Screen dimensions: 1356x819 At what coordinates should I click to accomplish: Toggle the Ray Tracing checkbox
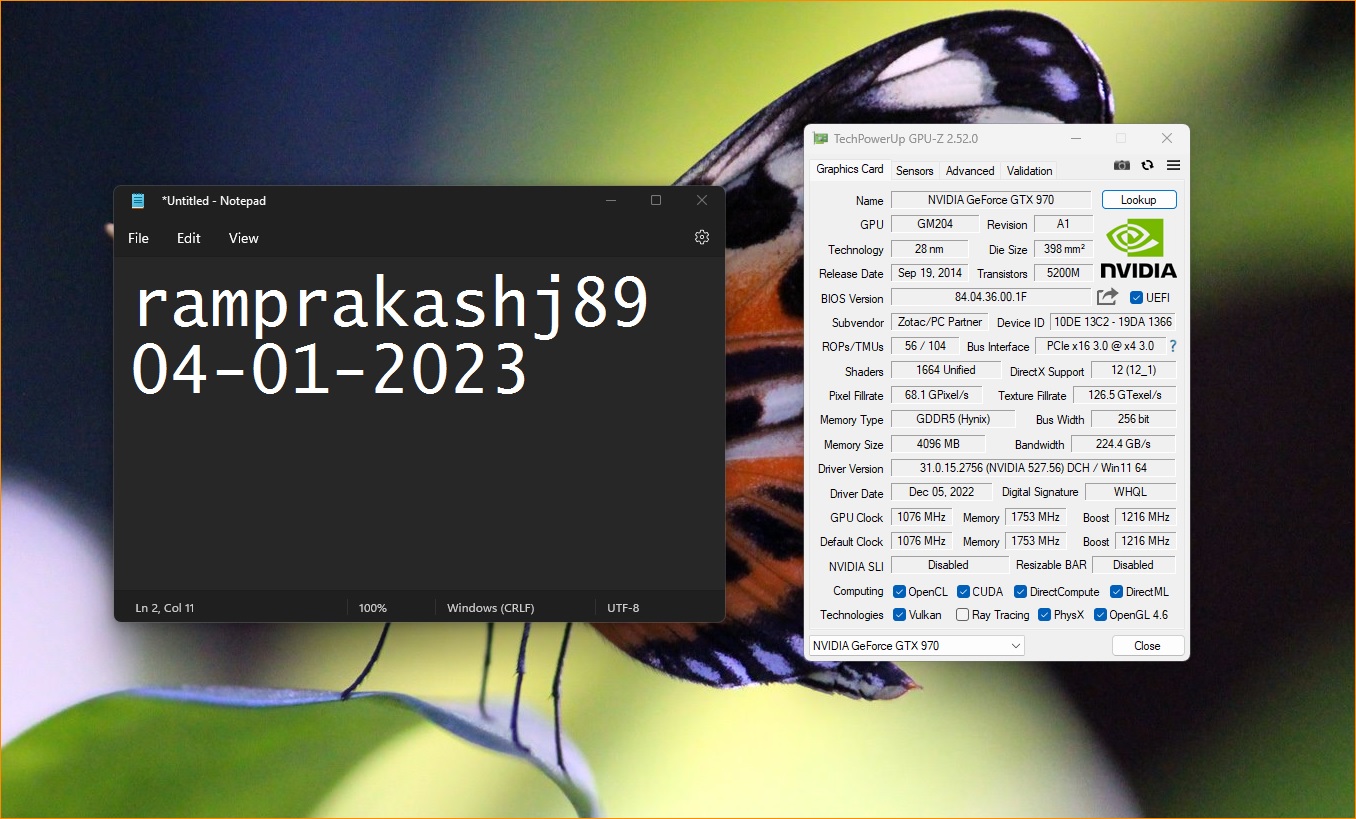[962, 615]
